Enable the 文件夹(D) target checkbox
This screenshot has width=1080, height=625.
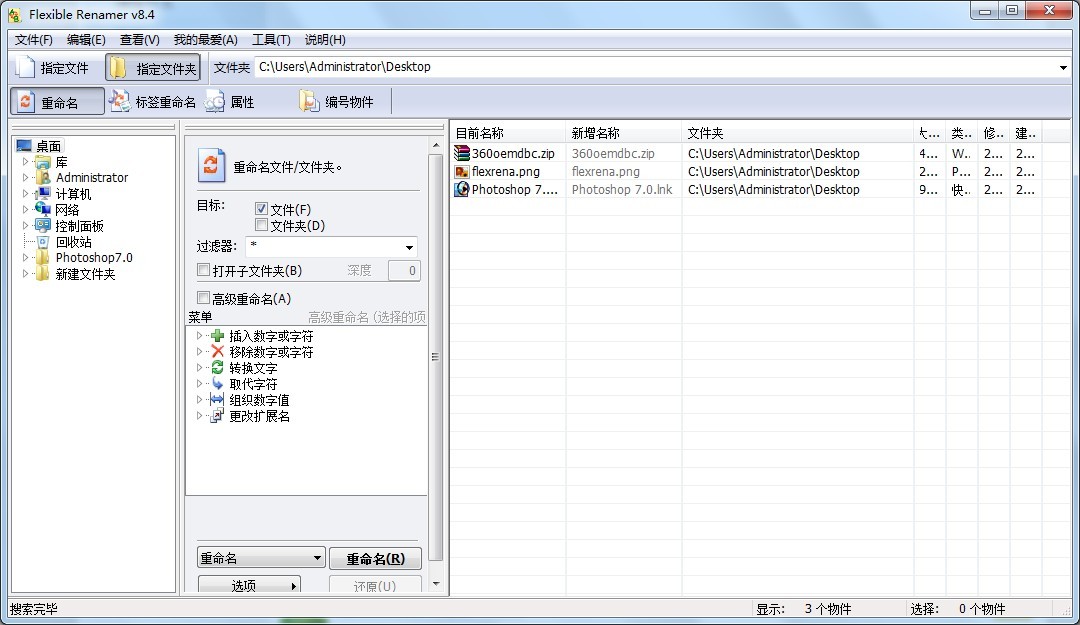(262, 225)
